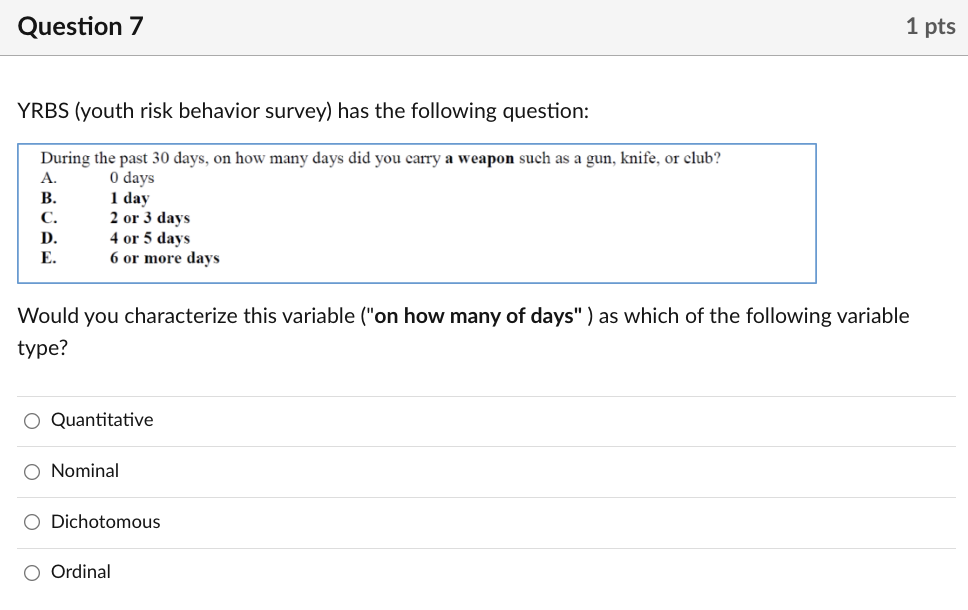This screenshot has width=968, height=610.
Task: Click the Dichotomous answer label
Action: pos(105,521)
